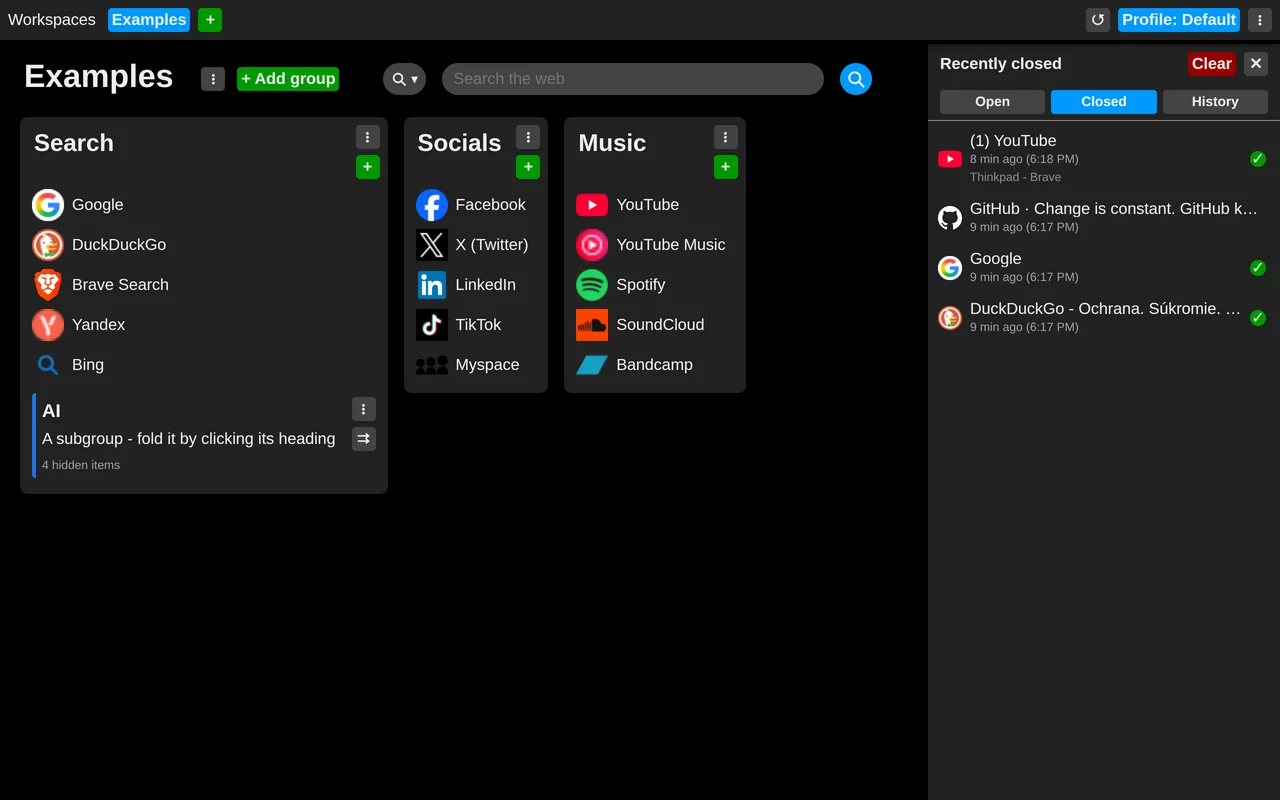Image resolution: width=1280 pixels, height=800 pixels.
Task: Click green checkmark on (1) YouTube entry
Action: [1258, 159]
